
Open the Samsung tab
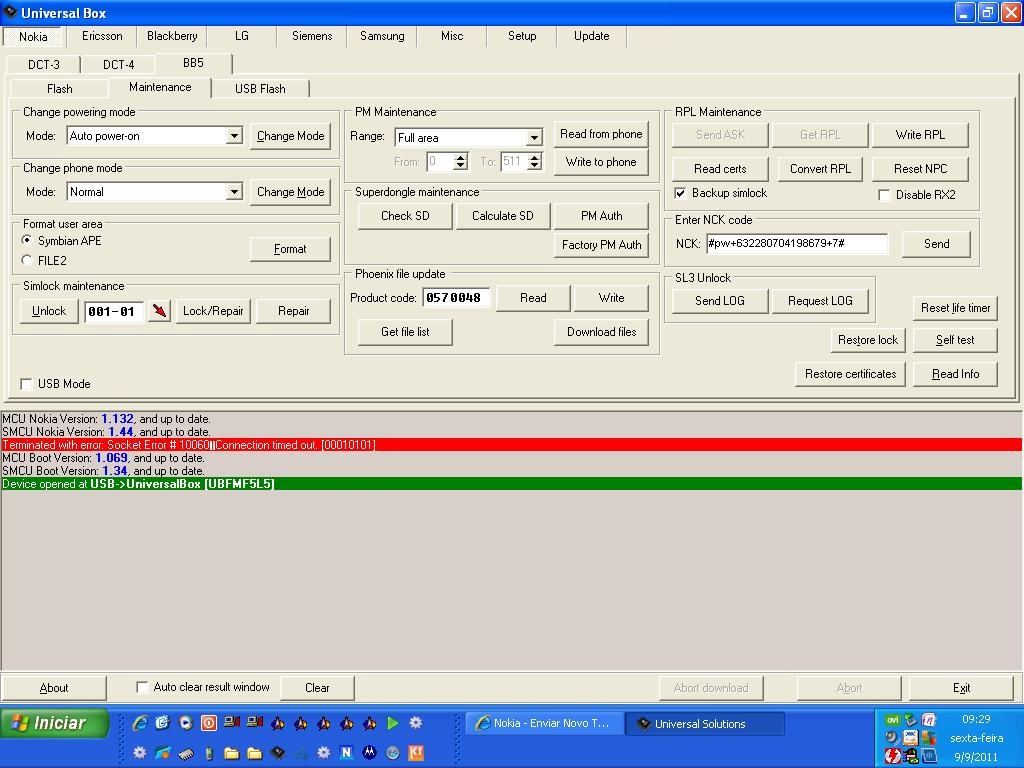(x=382, y=36)
